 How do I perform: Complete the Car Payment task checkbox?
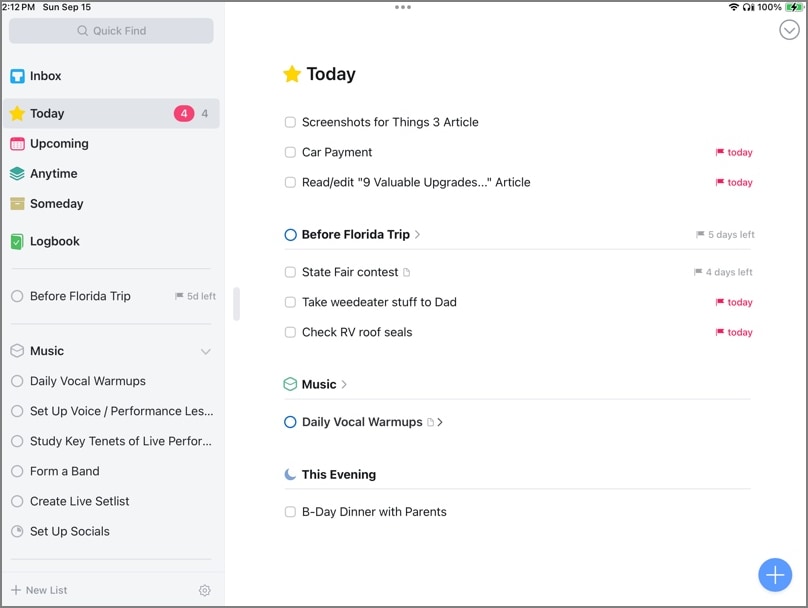point(290,152)
